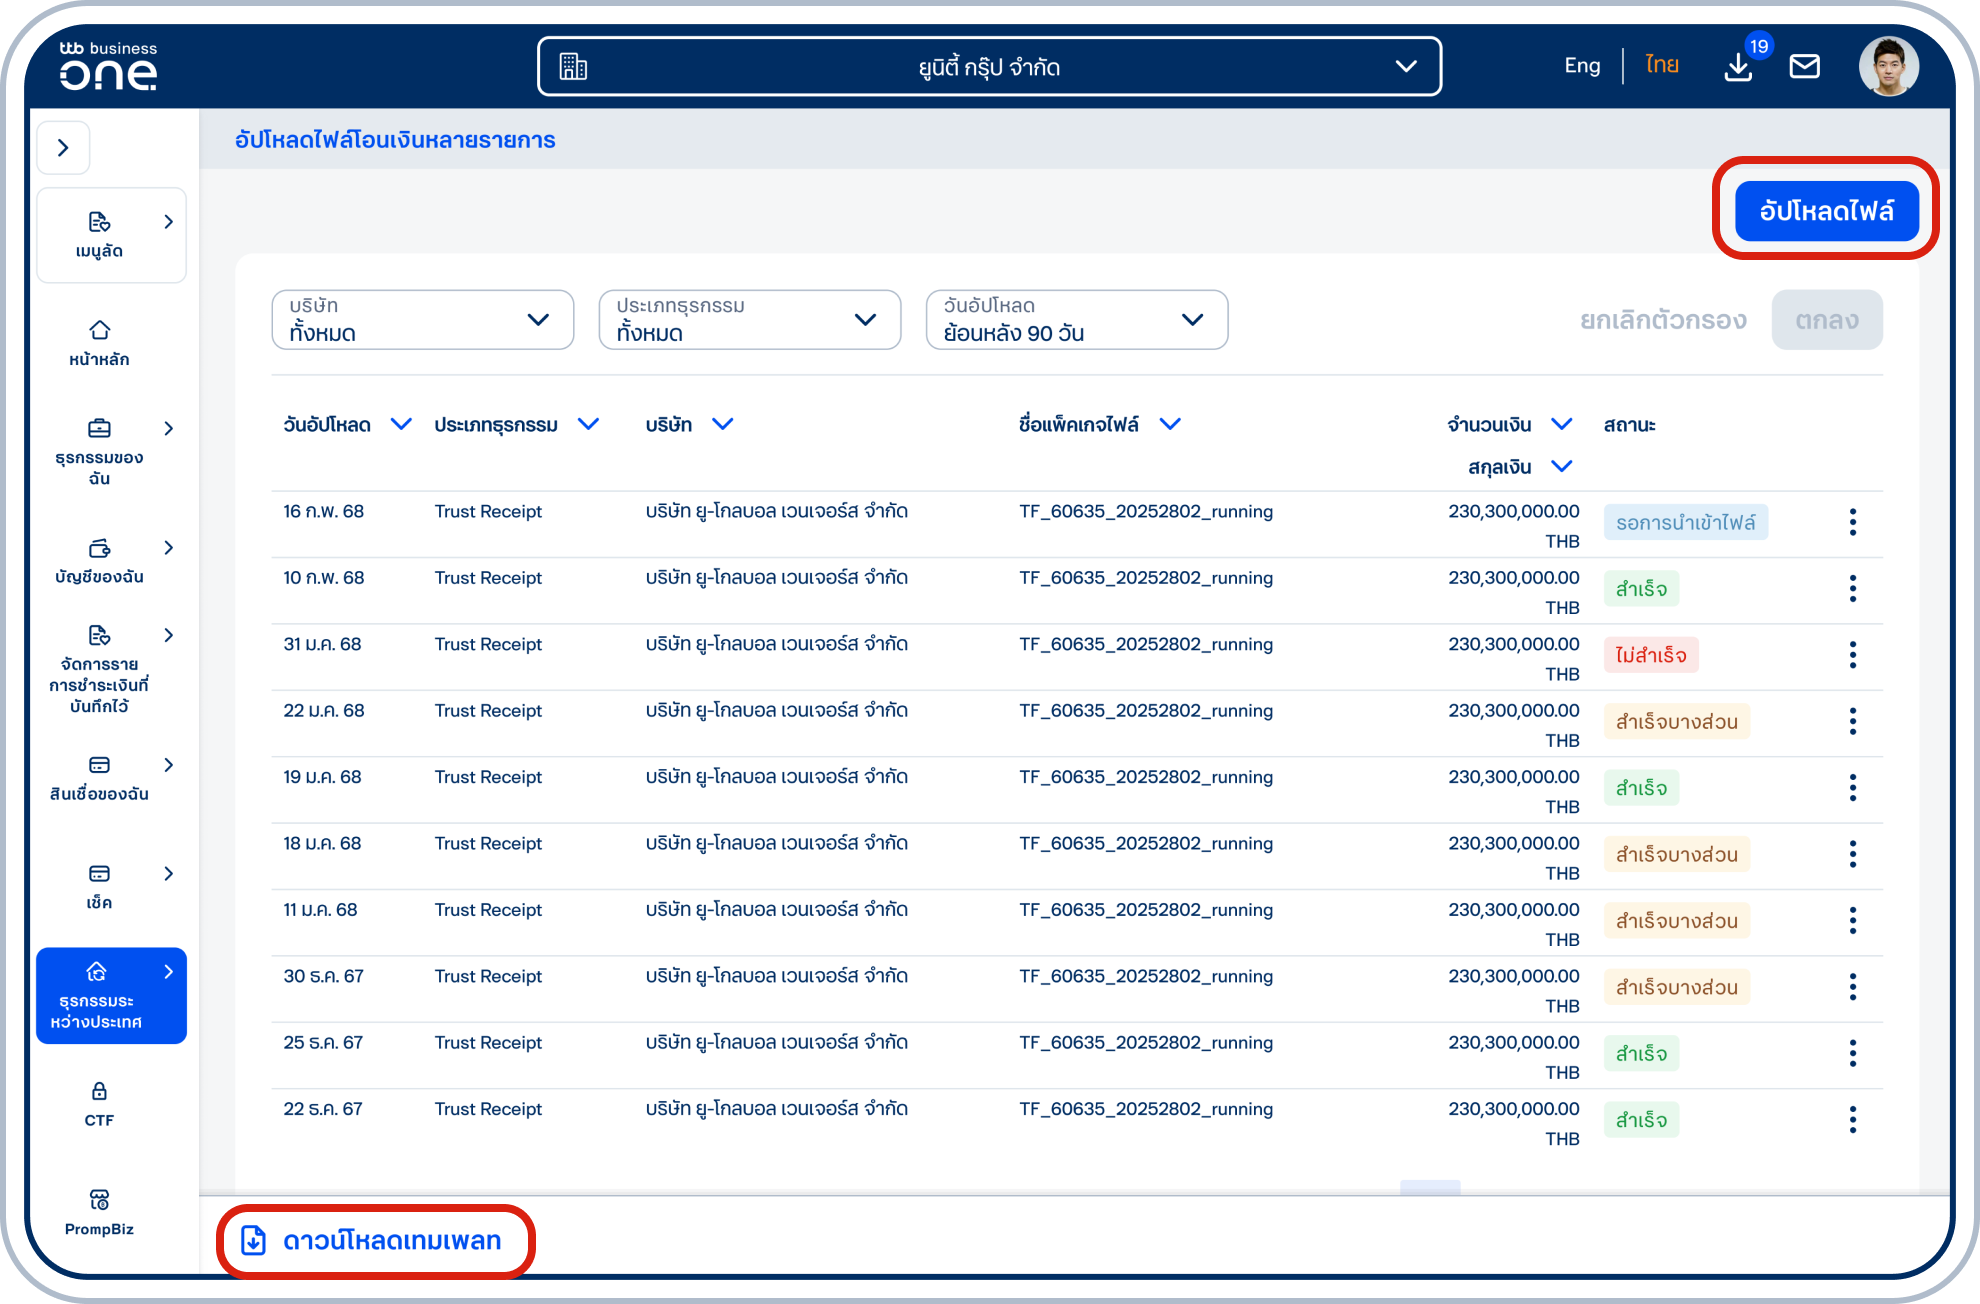
Task: Open the company selector ยูนิตี้ กรุ๊ป จำกัด
Action: [988, 67]
